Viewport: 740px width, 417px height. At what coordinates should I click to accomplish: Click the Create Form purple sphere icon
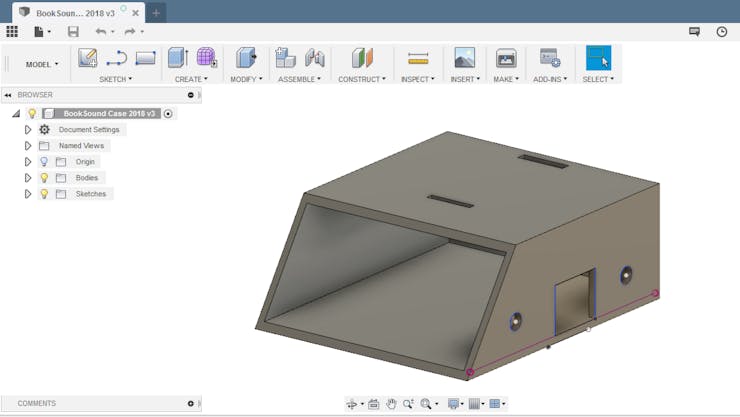[x=206, y=58]
